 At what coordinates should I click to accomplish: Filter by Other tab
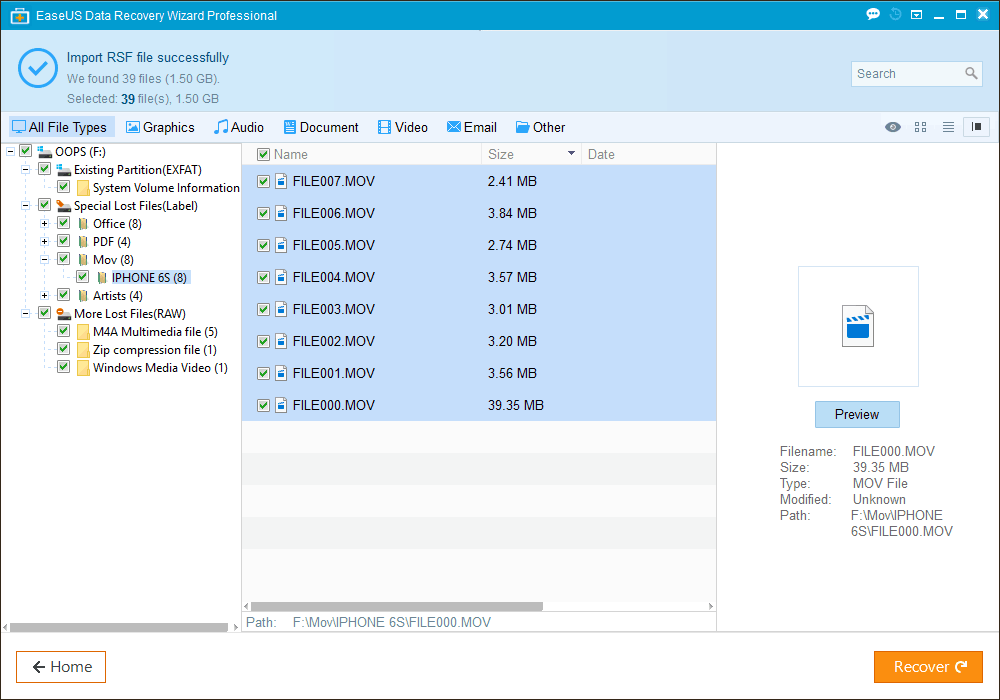(541, 127)
